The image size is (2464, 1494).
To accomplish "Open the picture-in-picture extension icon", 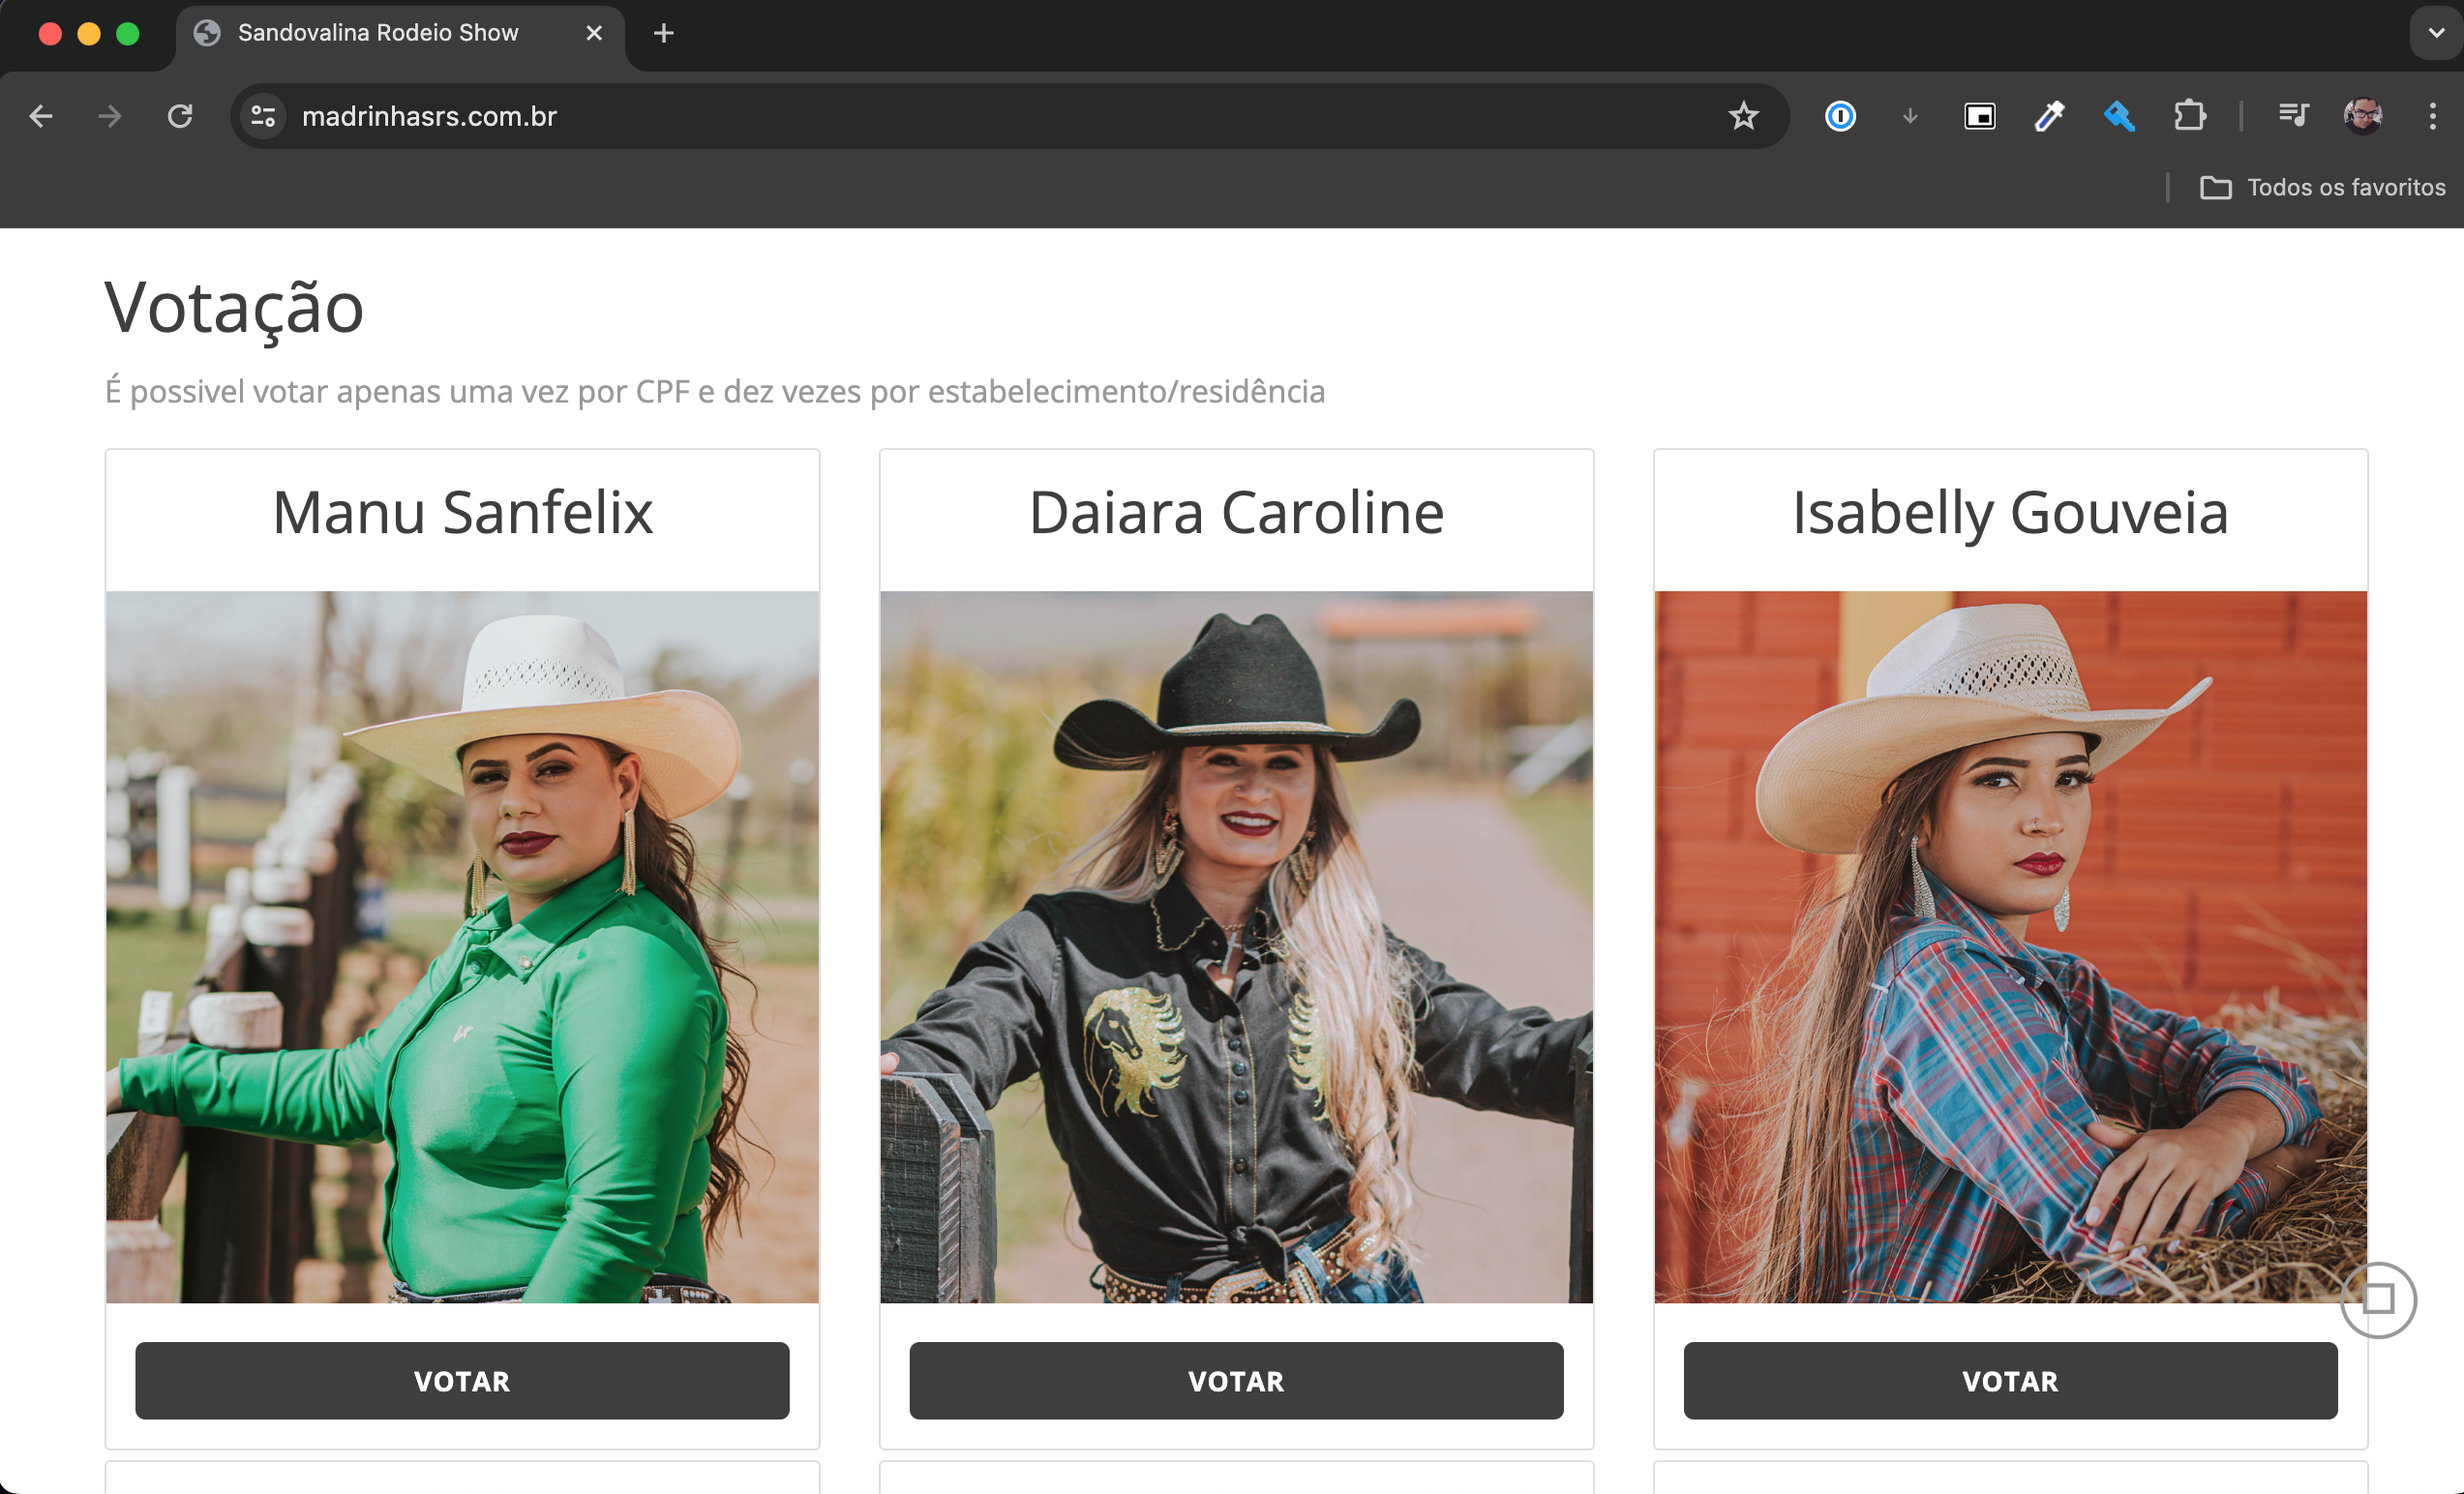I will [x=1980, y=116].
